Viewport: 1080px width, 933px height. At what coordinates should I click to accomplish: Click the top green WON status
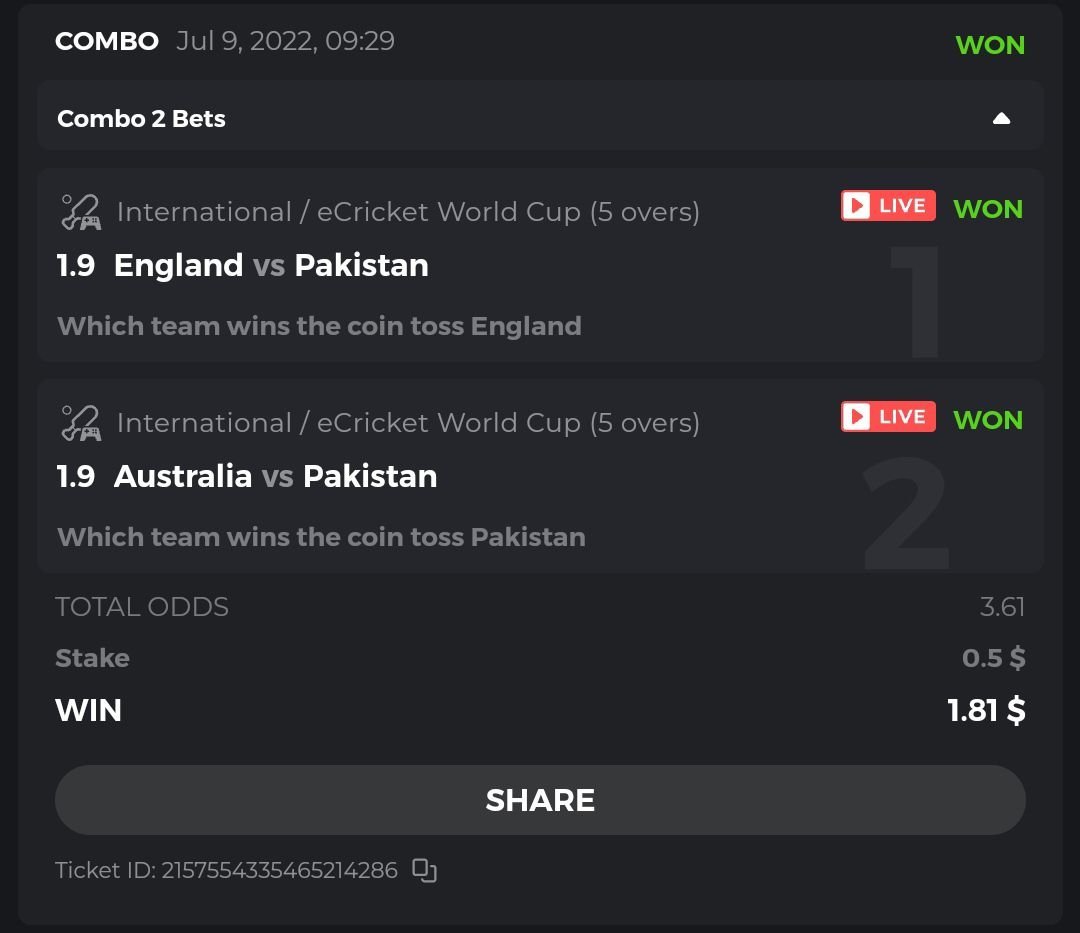(990, 45)
